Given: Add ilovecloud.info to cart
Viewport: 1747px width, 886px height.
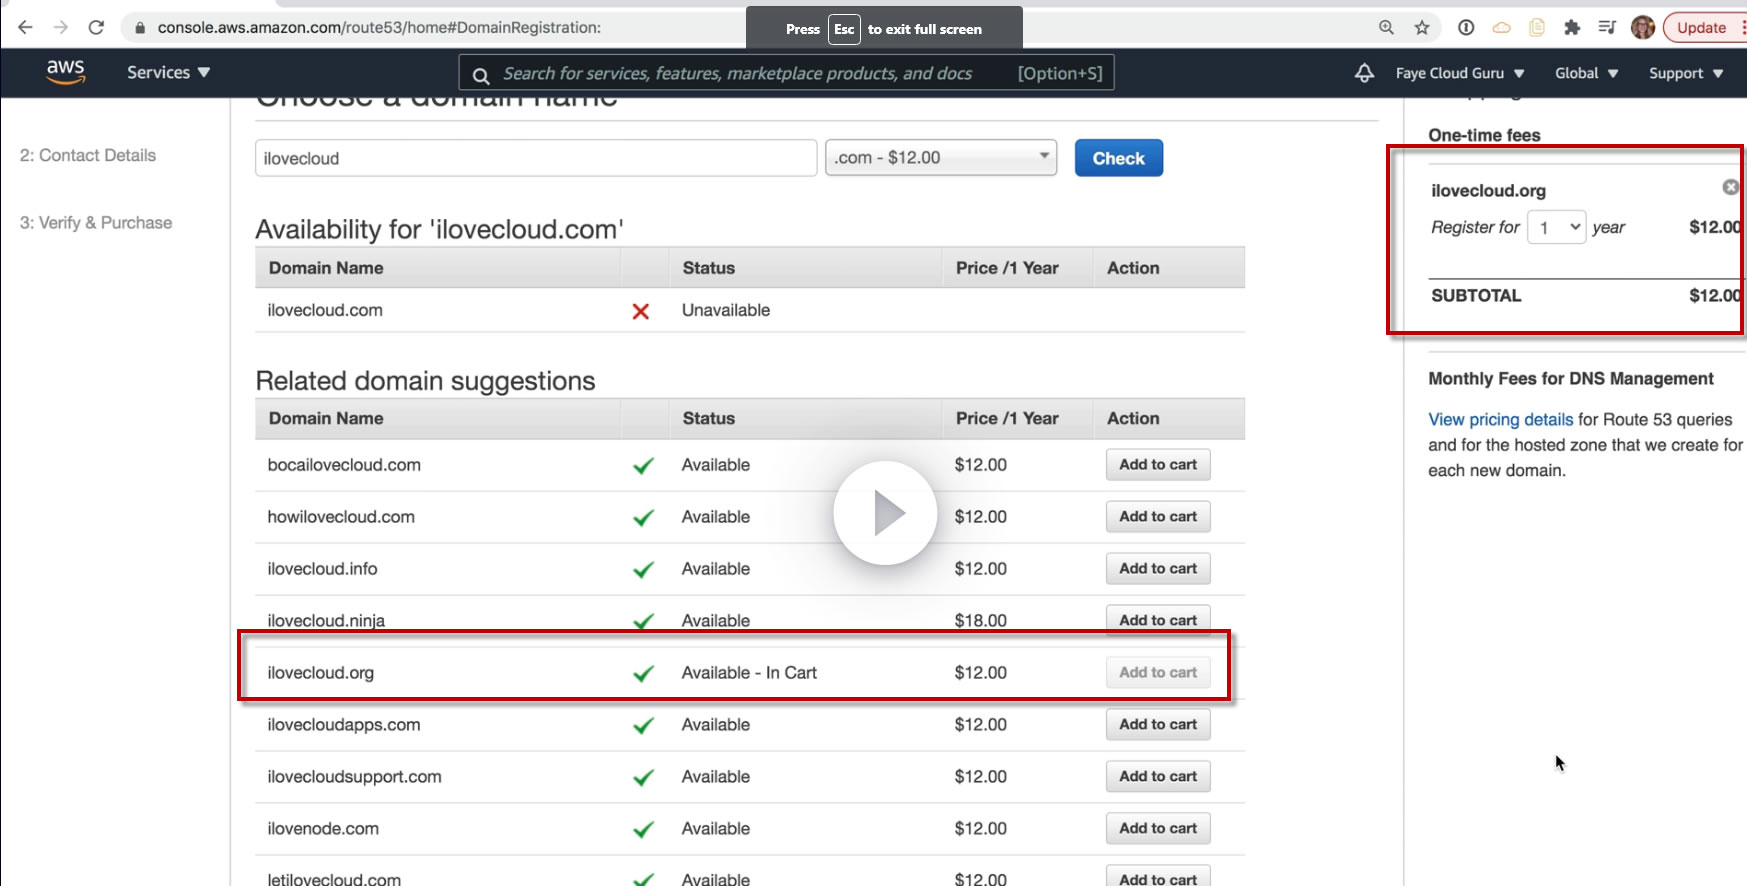Looking at the screenshot, I should (x=1158, y=569).
